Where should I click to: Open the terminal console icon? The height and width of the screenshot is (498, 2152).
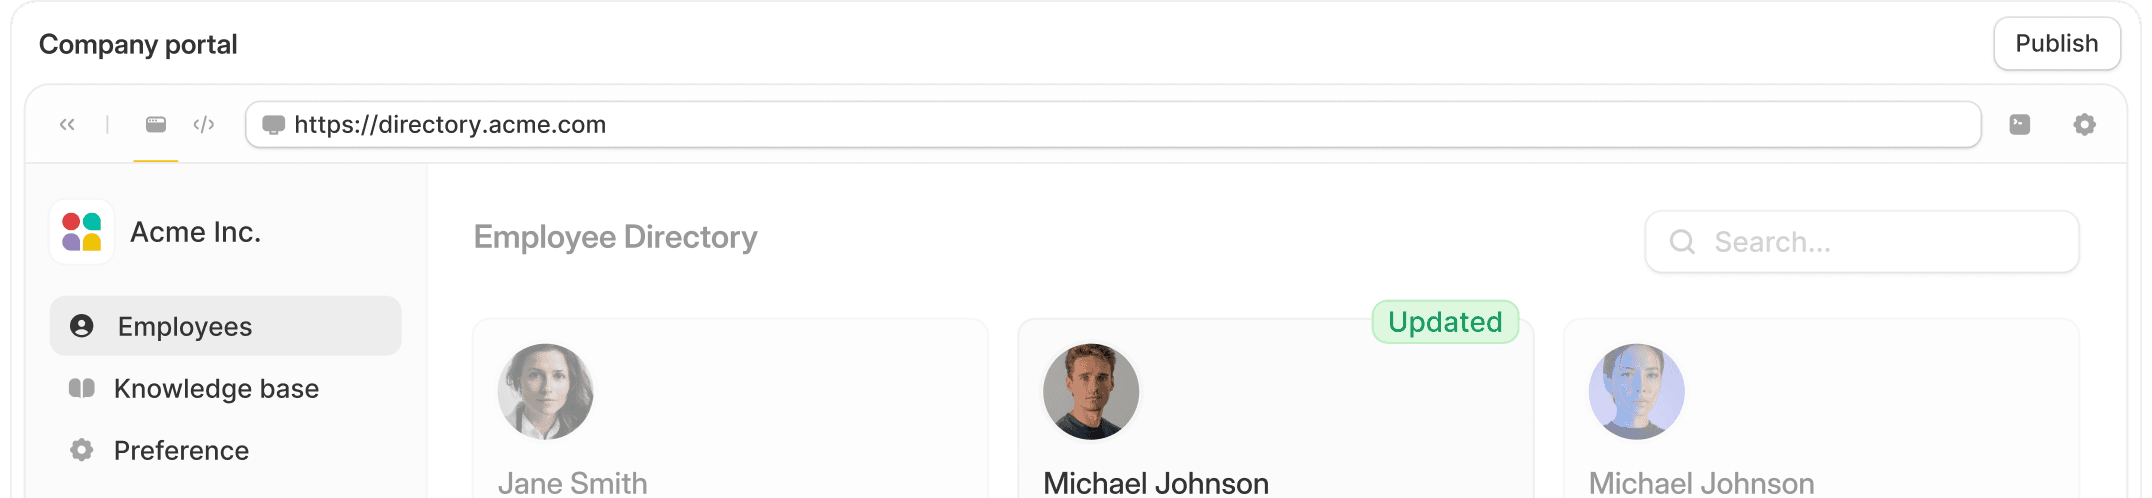click(x=2020, y=124)
